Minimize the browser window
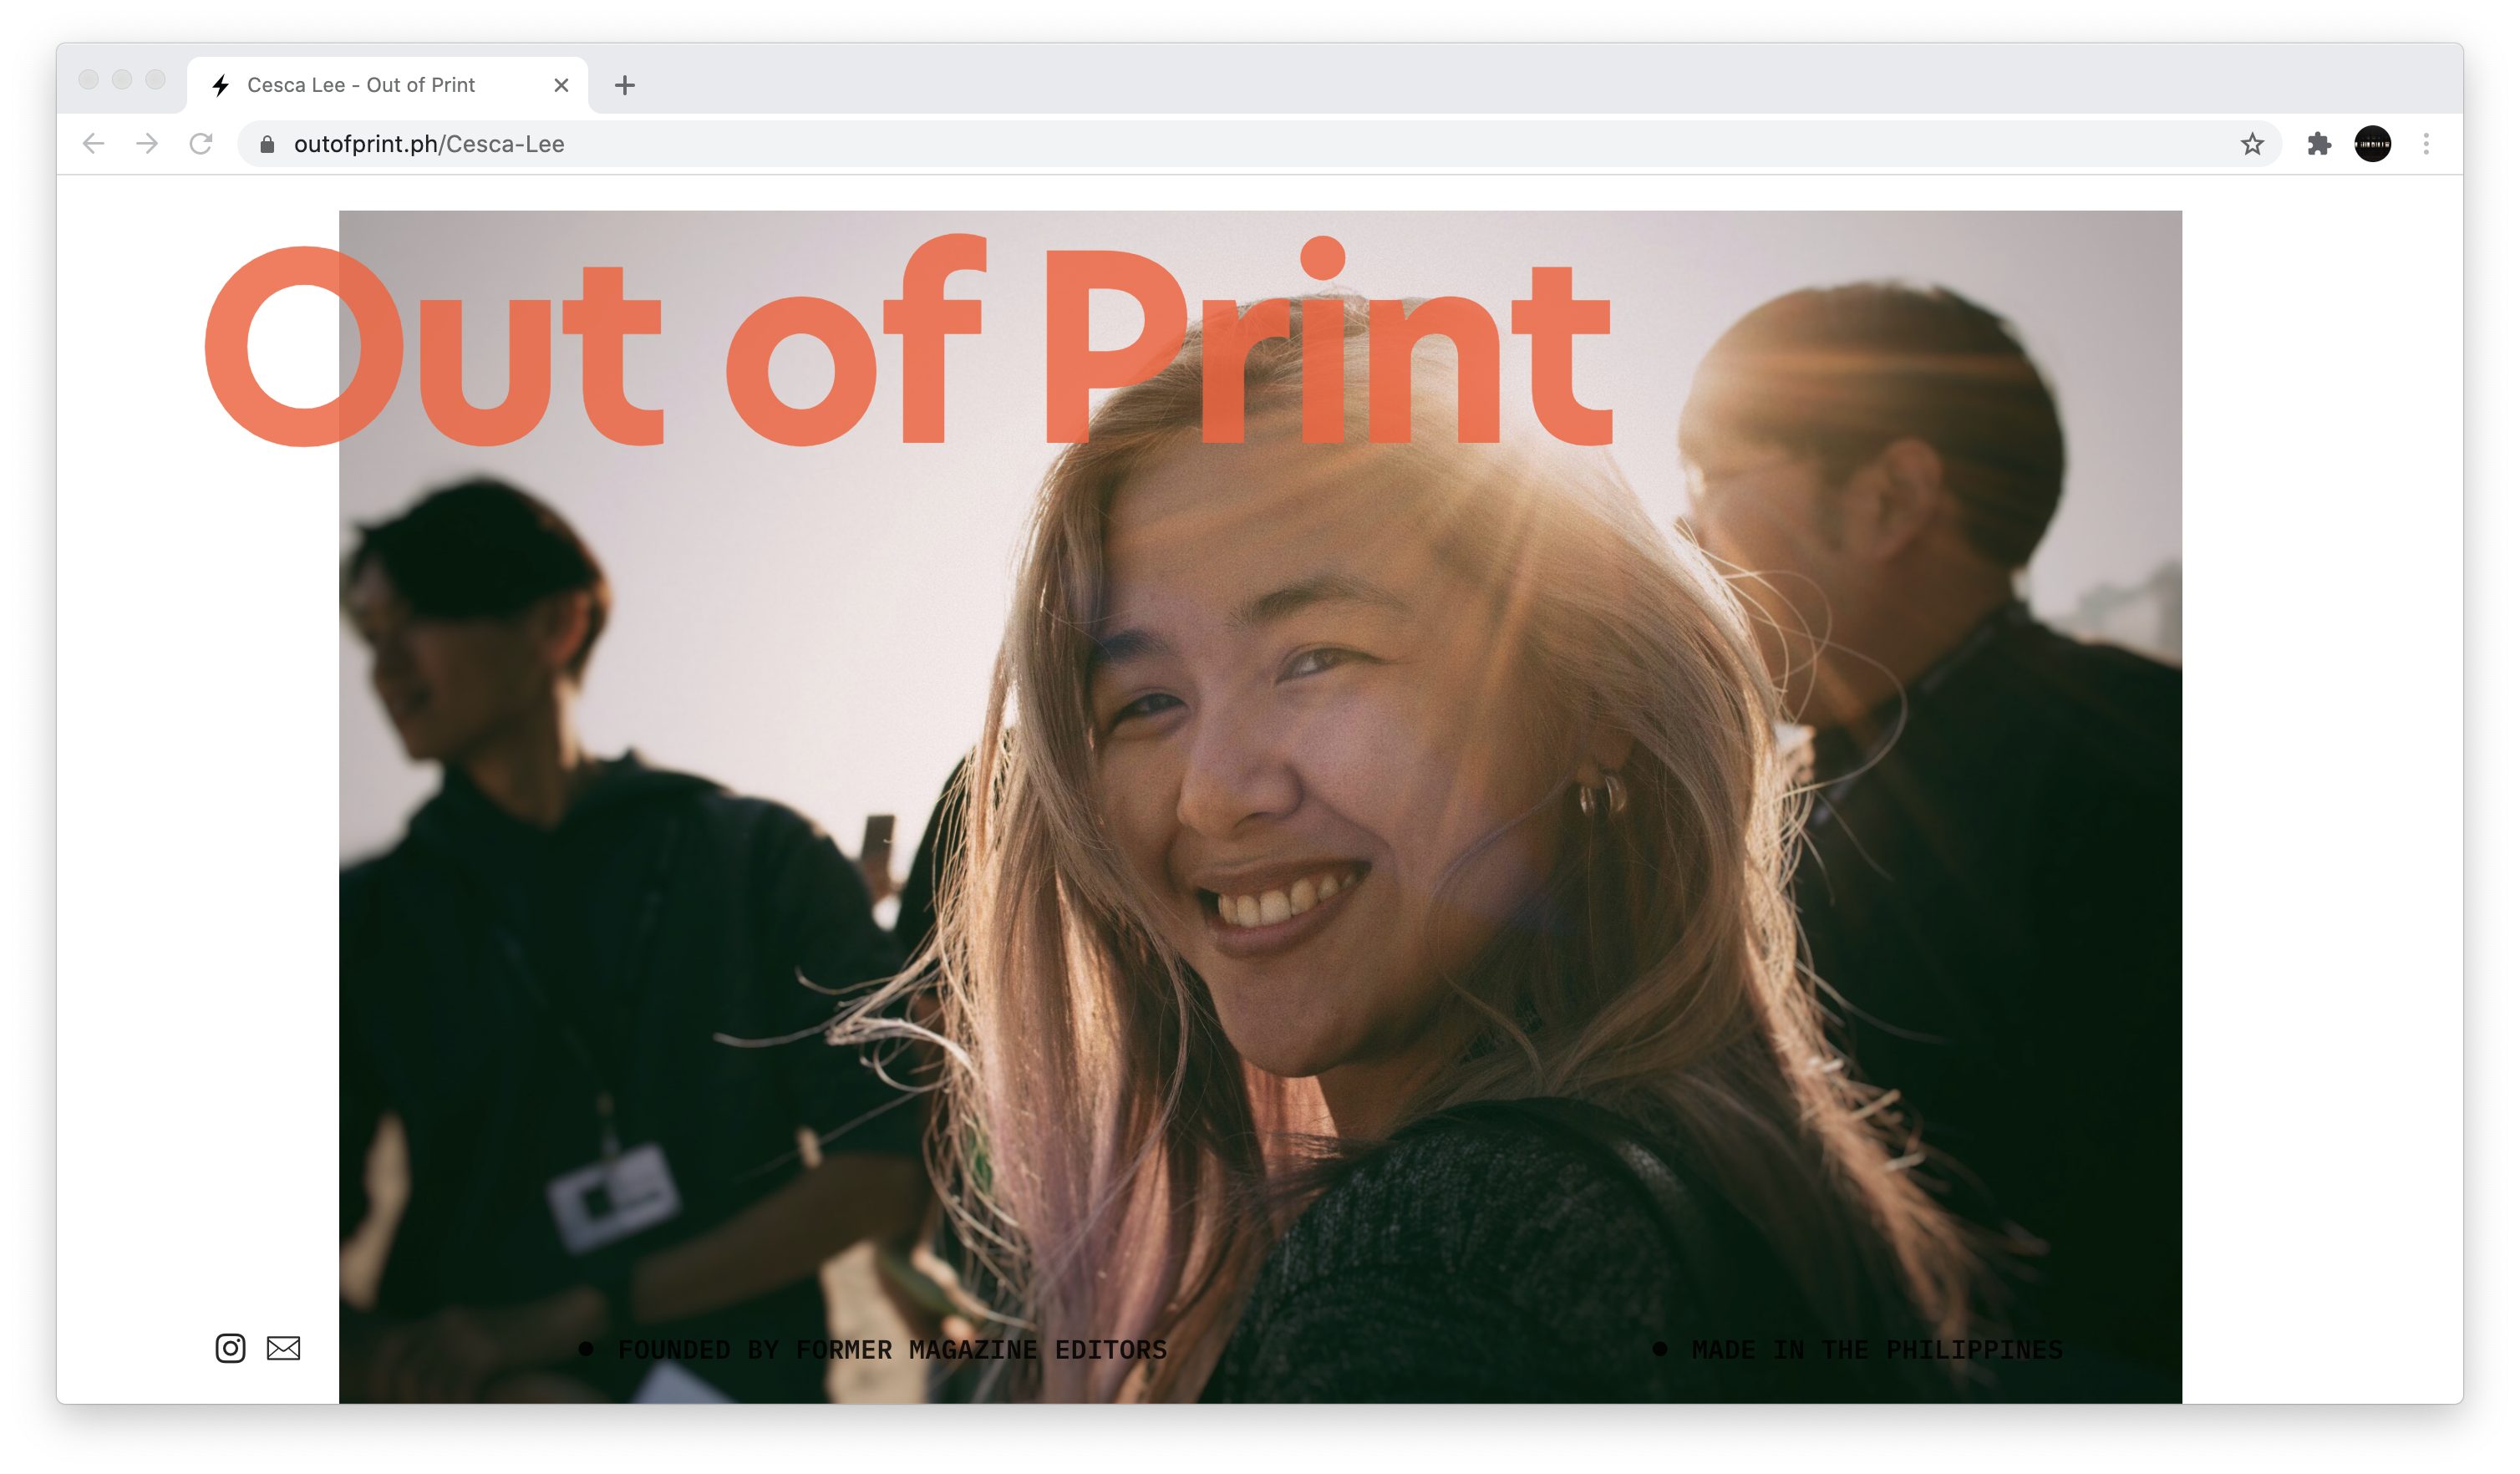This screenshot has height=1474, width=2520. pos(122,79)
